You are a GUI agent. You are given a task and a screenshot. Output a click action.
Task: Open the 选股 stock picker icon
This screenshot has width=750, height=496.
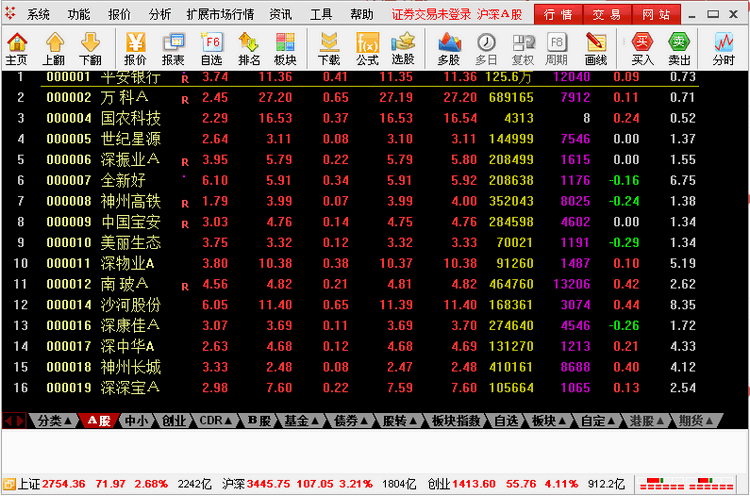(403, 48)
